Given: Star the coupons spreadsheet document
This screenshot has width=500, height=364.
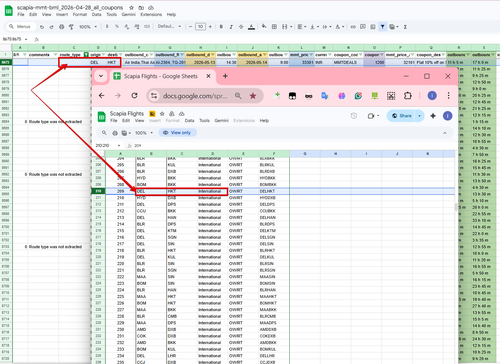Looking at the screenshot, I should [132, 7].
